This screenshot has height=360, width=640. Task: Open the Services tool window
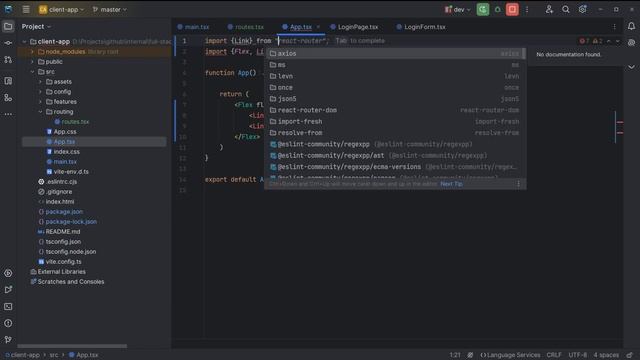[x=8, y=273]
